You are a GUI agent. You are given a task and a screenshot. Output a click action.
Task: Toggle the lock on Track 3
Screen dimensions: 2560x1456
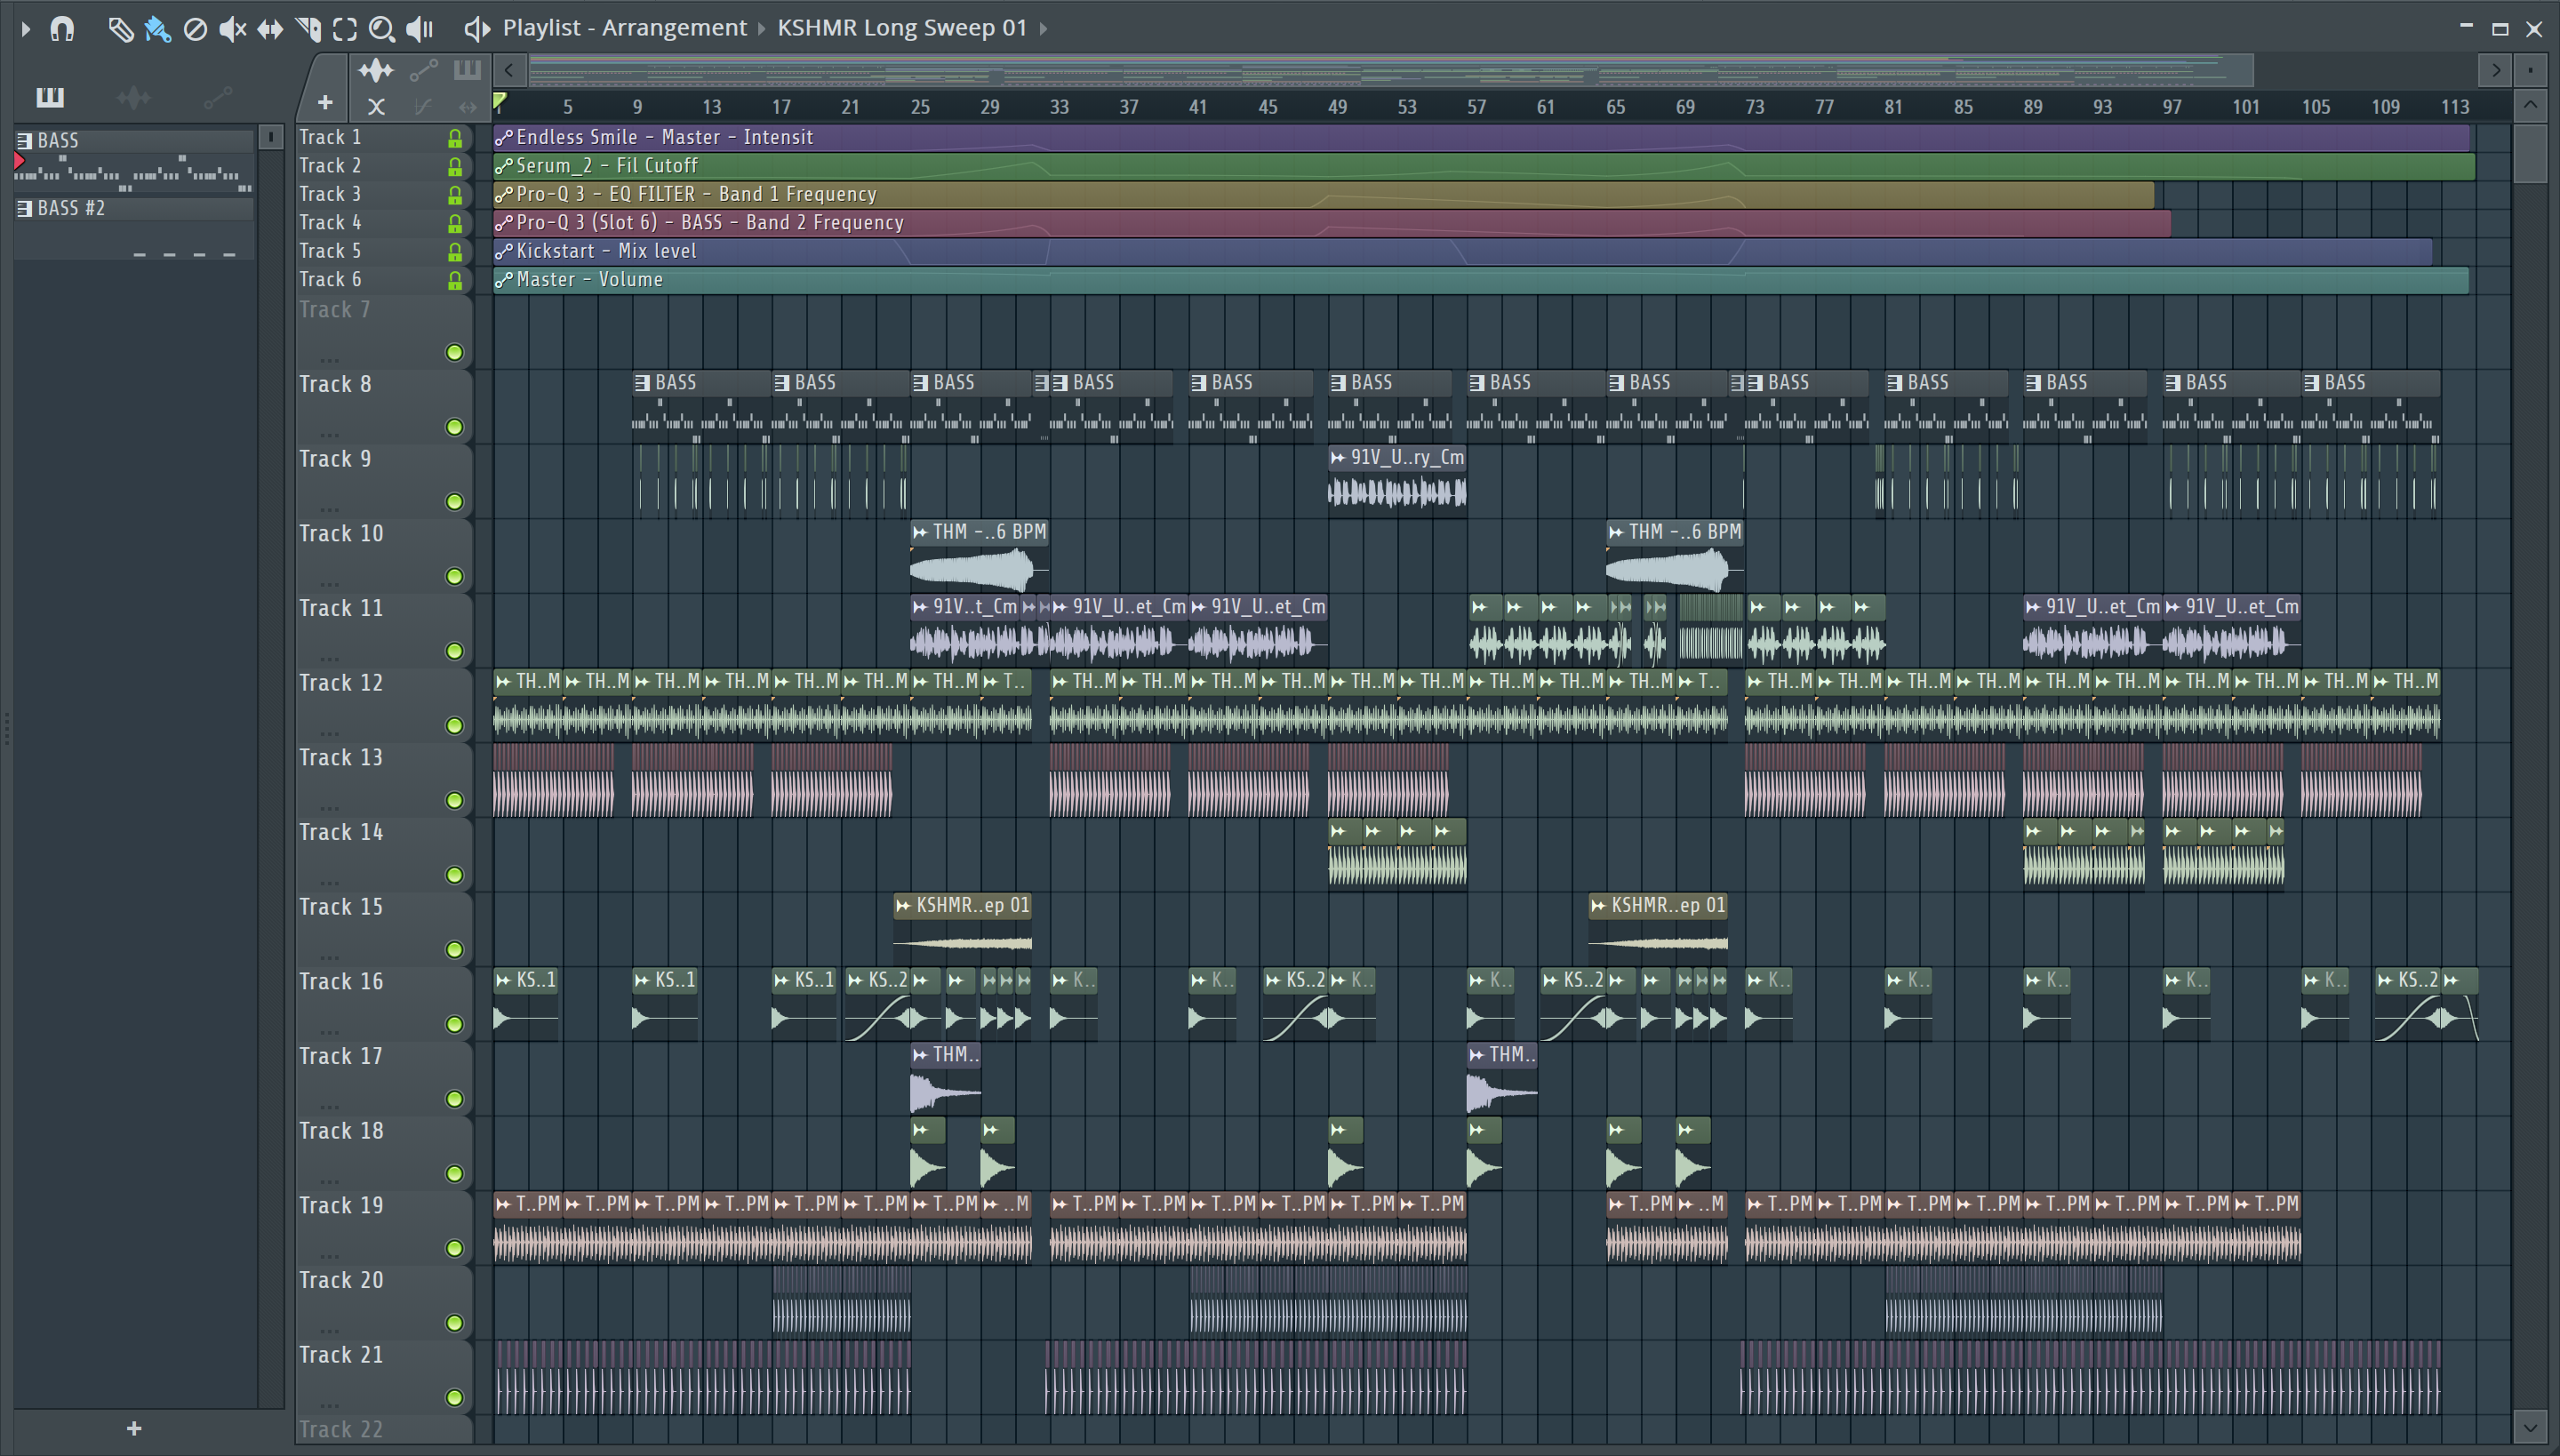(455, 195)
